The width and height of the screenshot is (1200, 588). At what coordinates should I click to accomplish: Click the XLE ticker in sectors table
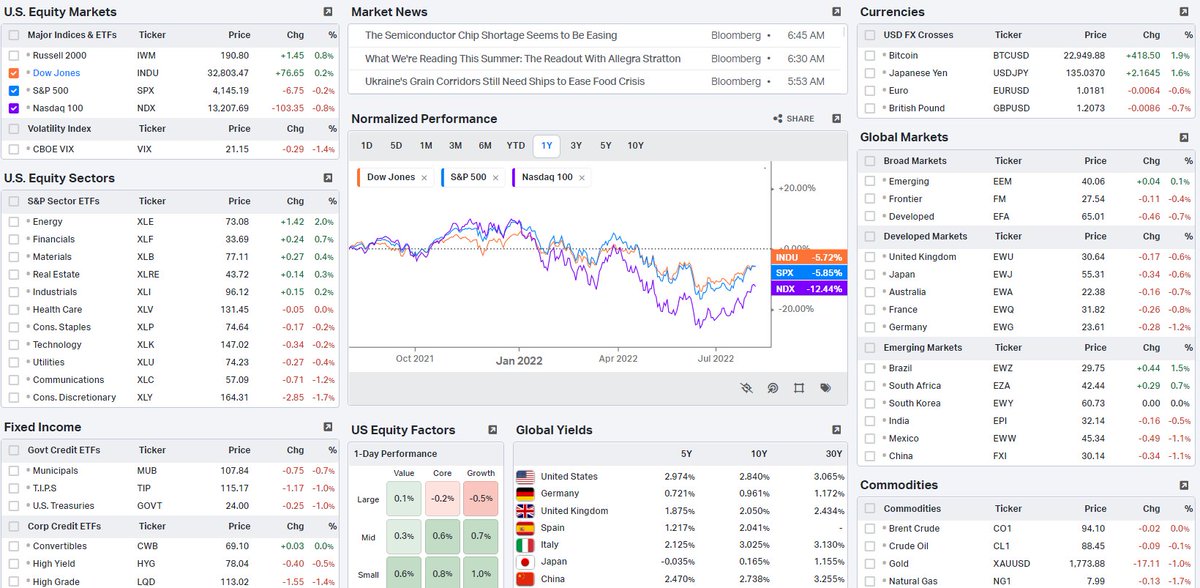tap(145, 222)
